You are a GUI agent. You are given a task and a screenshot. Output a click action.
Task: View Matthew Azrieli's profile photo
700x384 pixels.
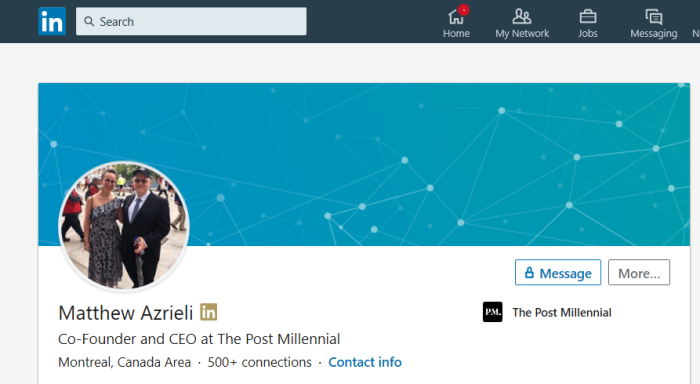coord(124,226)
